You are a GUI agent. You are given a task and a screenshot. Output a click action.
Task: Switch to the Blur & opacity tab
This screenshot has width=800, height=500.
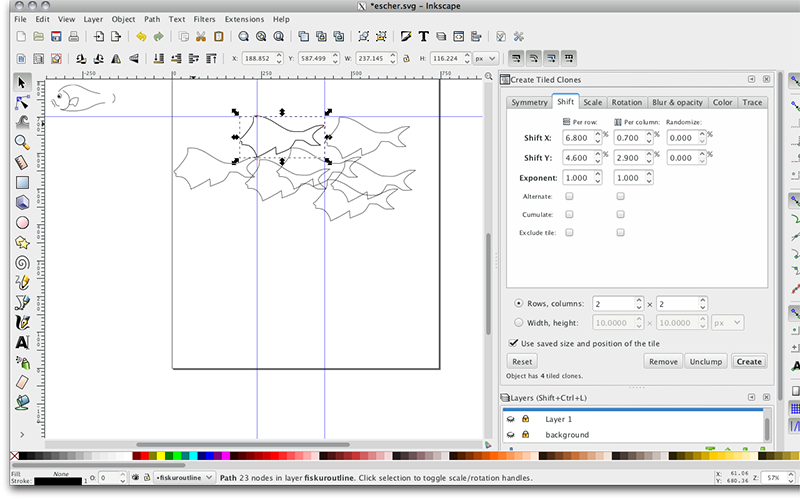(677, 102)
